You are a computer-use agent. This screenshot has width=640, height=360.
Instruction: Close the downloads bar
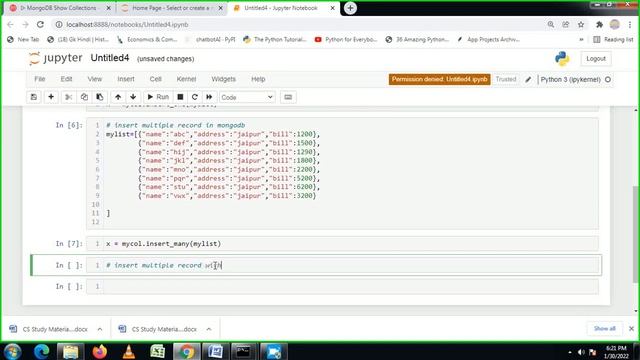tap(631, 329)
